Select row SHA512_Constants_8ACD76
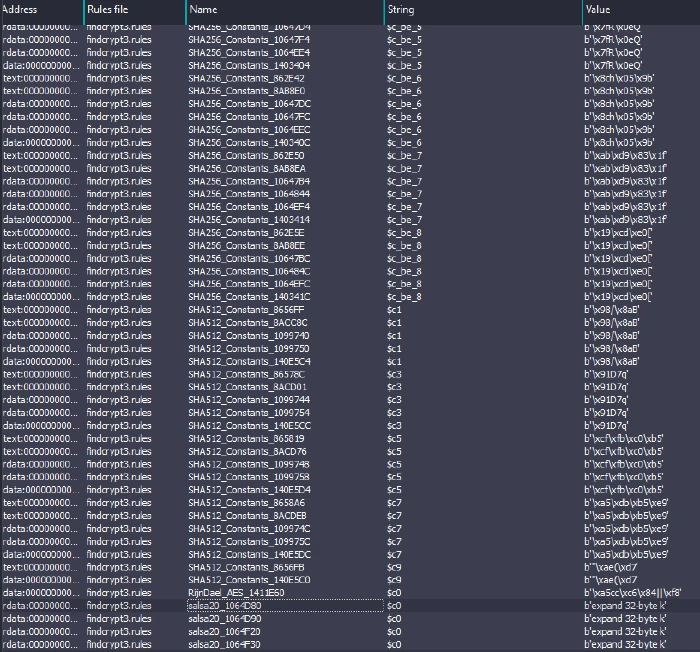 350,452
